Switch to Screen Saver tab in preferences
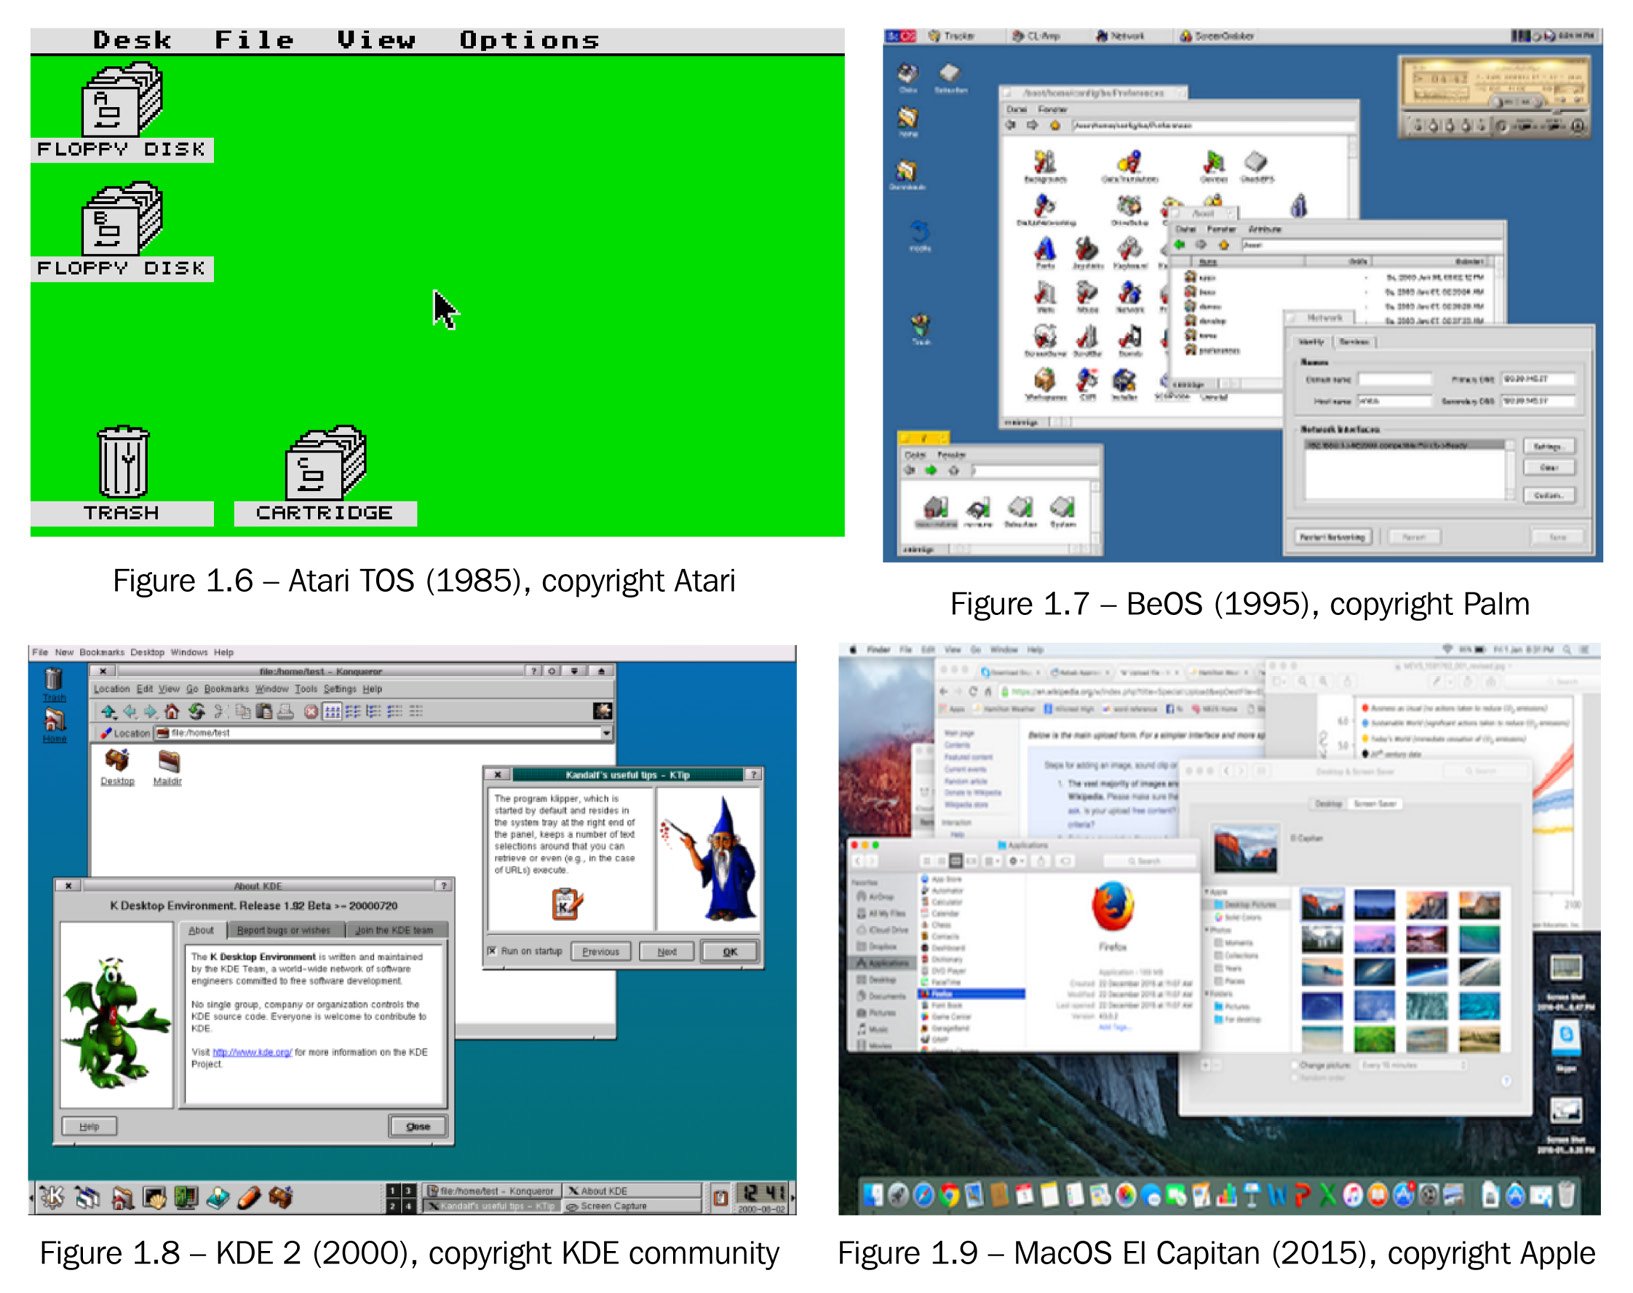Image resolution: width=1633 pixels, height=1293 pixels. click(x=1376, y=804)
